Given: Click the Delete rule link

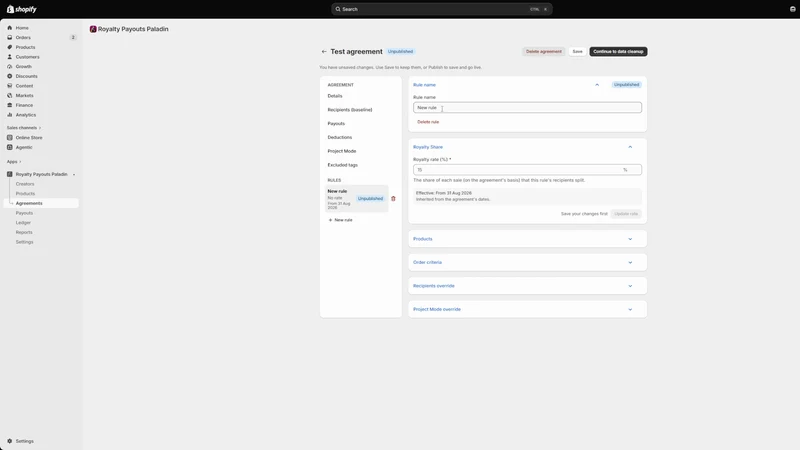Looking at the screenshot, I should coord(428,122).
